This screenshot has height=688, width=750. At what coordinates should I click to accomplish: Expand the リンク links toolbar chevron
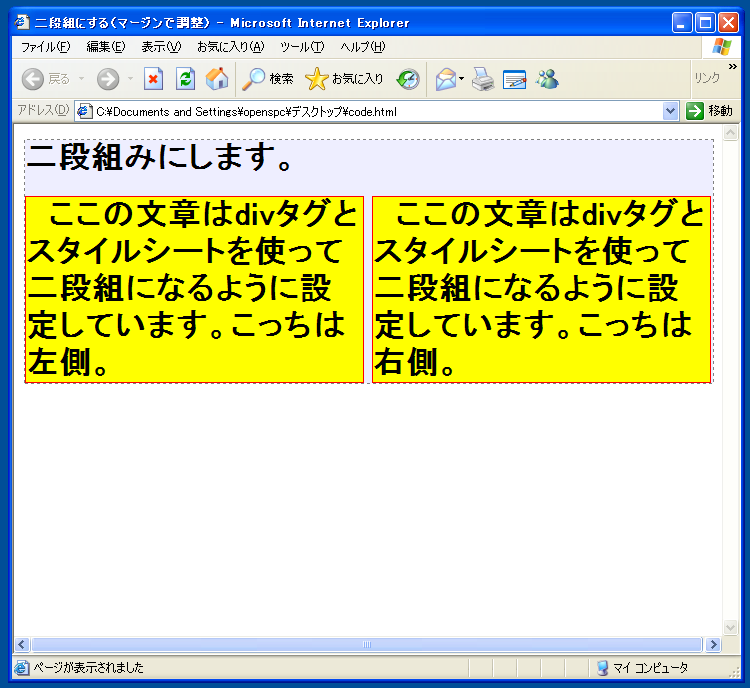click(732, 67)
